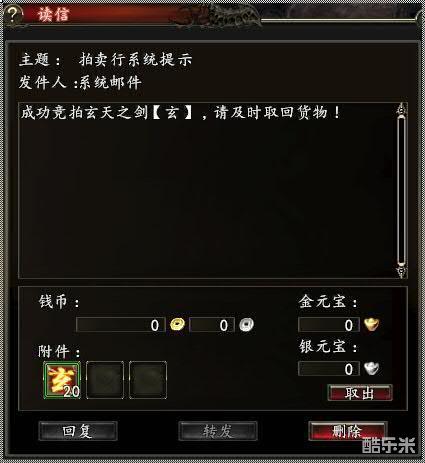The image size is (425, 463).
Task: Click the gold ingot 金元宝 icon
Action: (371, 324)
